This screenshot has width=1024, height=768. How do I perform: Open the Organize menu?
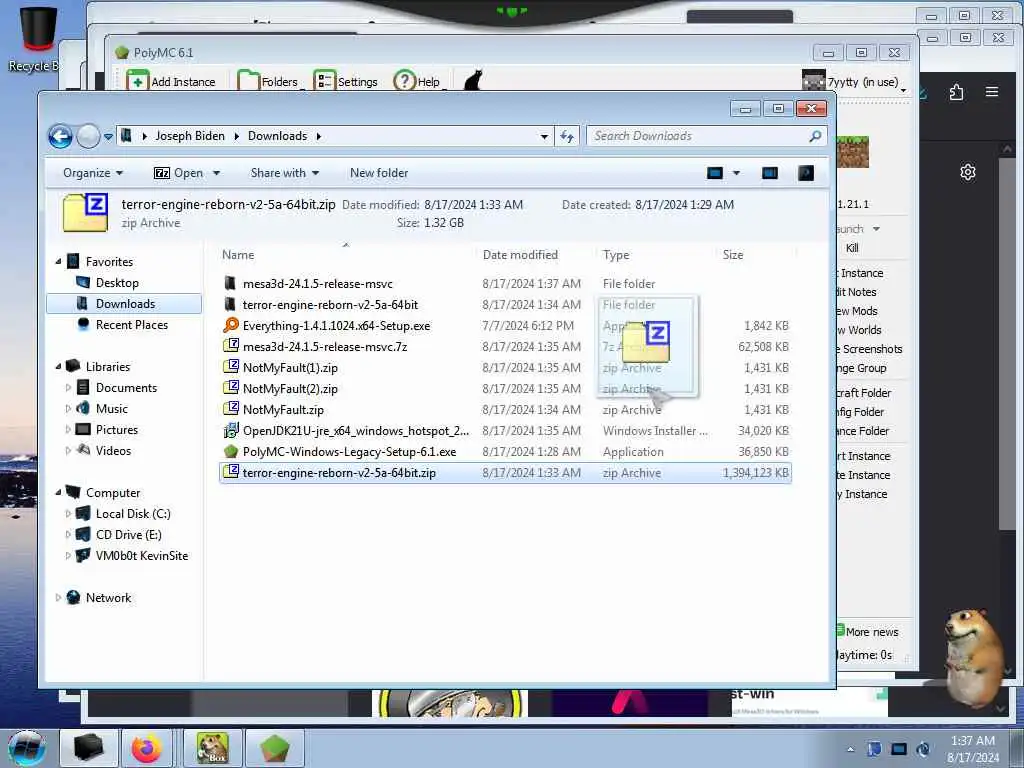click(x=93, y=173)
